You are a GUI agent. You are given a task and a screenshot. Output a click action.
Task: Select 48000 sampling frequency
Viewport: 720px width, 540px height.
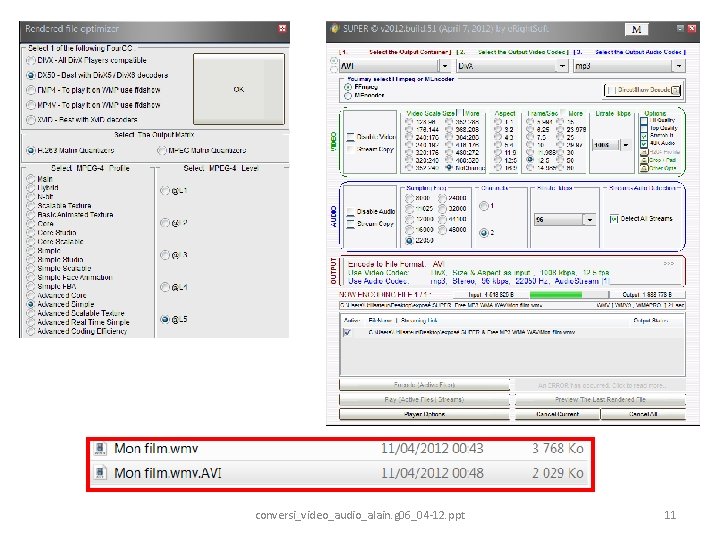[x=442, y=230]
